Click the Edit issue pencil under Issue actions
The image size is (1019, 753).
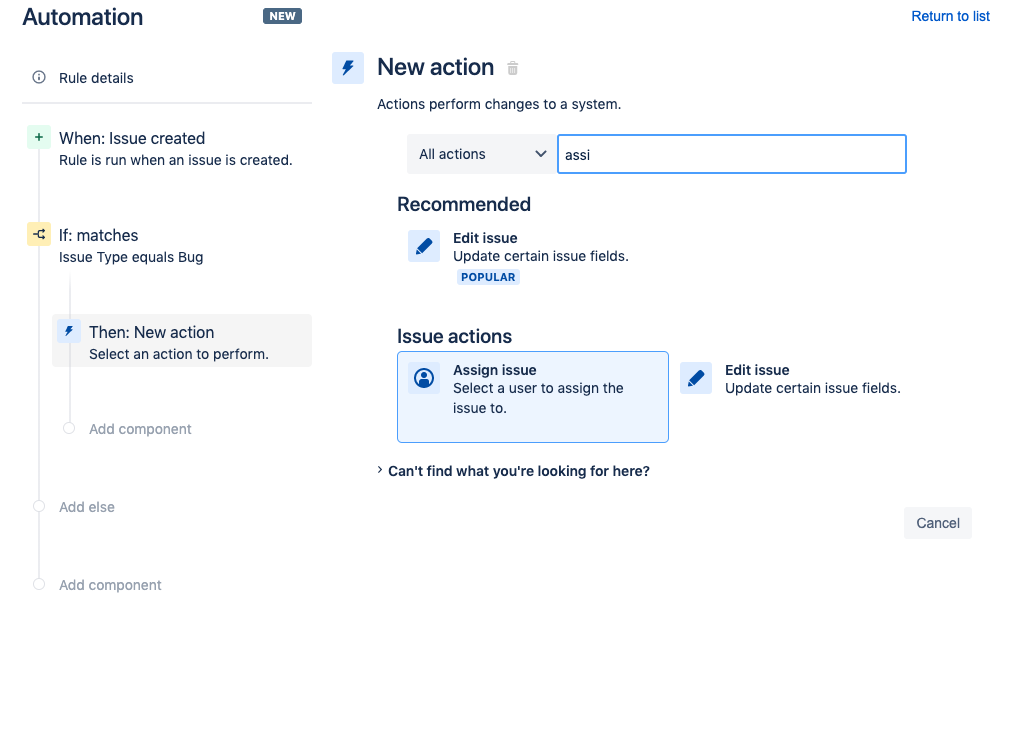coord(695,377)
